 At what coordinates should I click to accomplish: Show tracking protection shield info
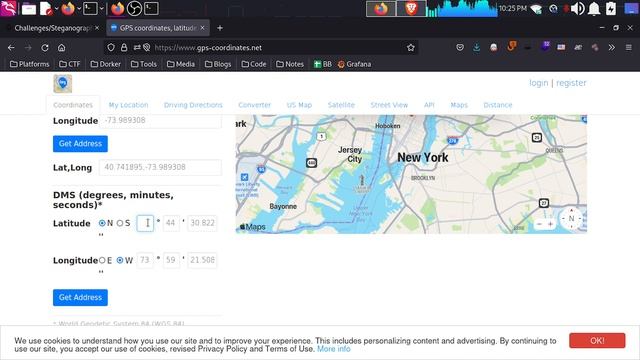pos(111,47)
